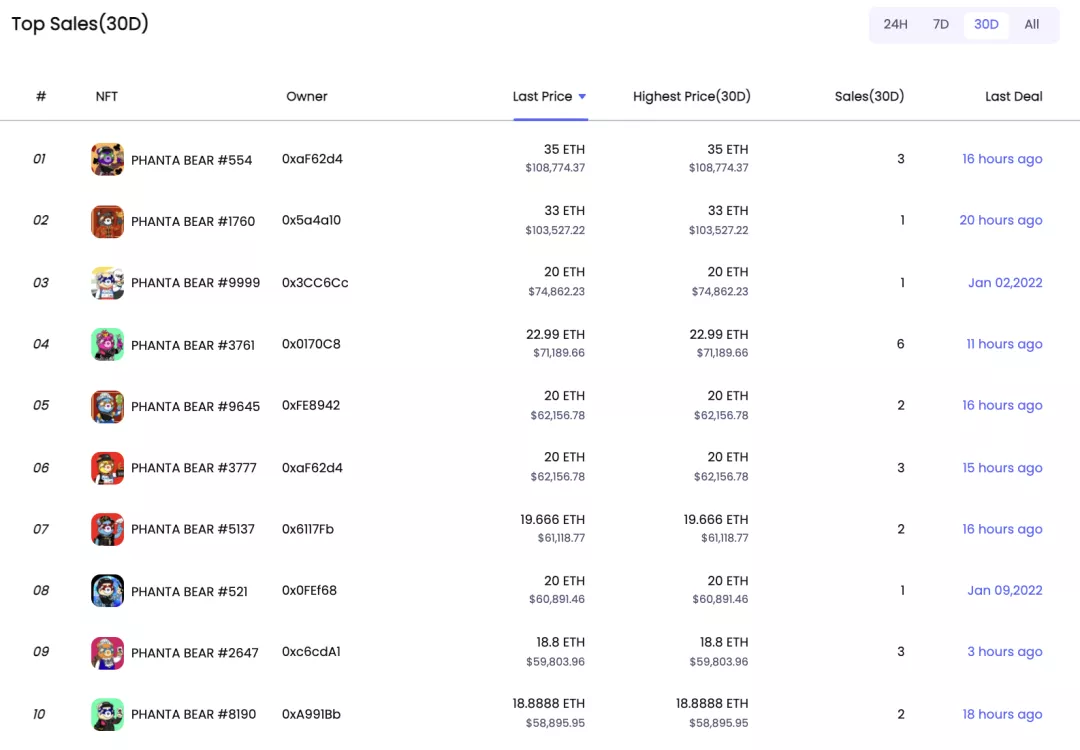1080x750 pixels.
Task: Open the 11 hours ago deal link
Action: [x=1004, y=344]
